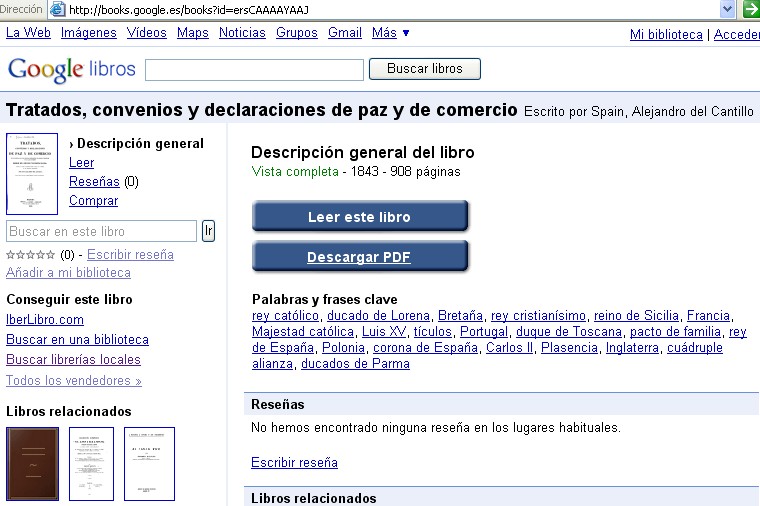This screenshot has height=506, width=760.
Task: Click keyword duque de Toscana
Action: pyautogui.click(x=569, y=332)
